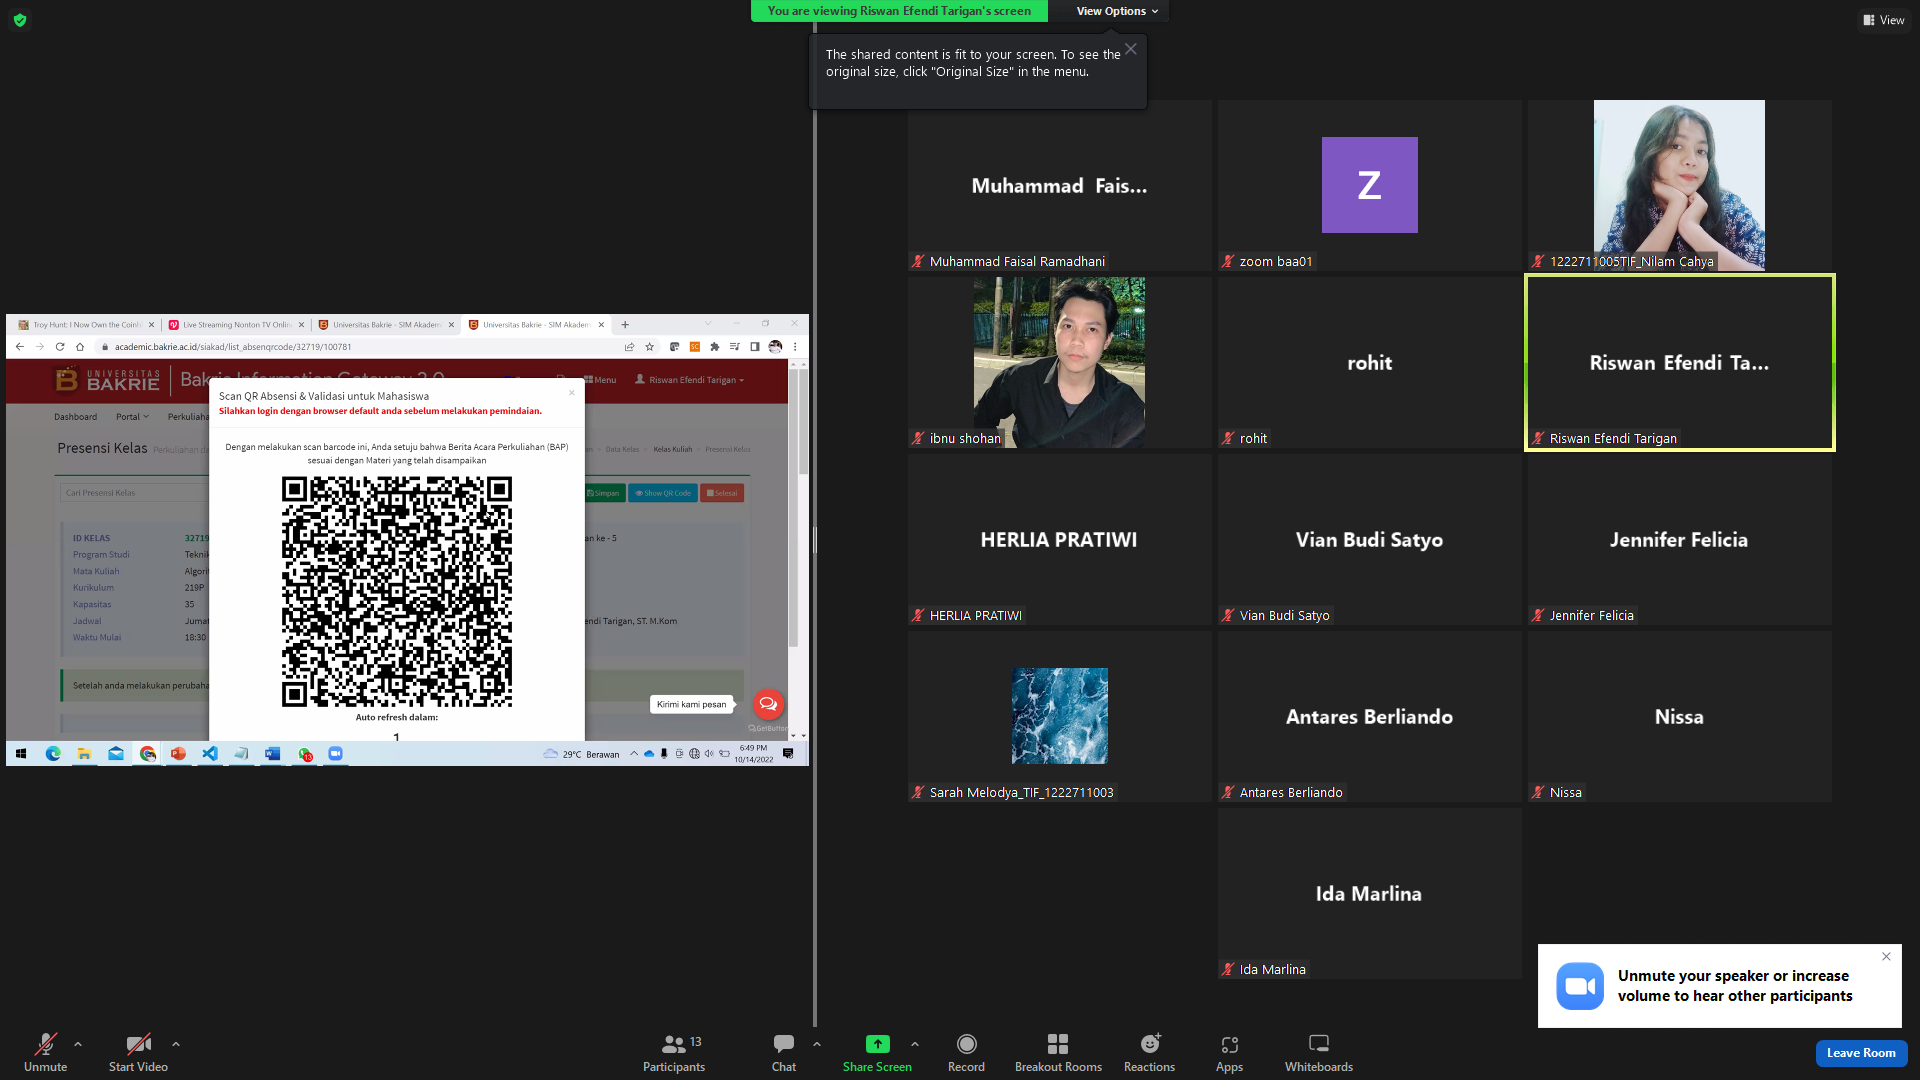The image size is (1920, 1080).
Task: Open Visual Studio Code from shared taskbar
Action: coord(210,754)
